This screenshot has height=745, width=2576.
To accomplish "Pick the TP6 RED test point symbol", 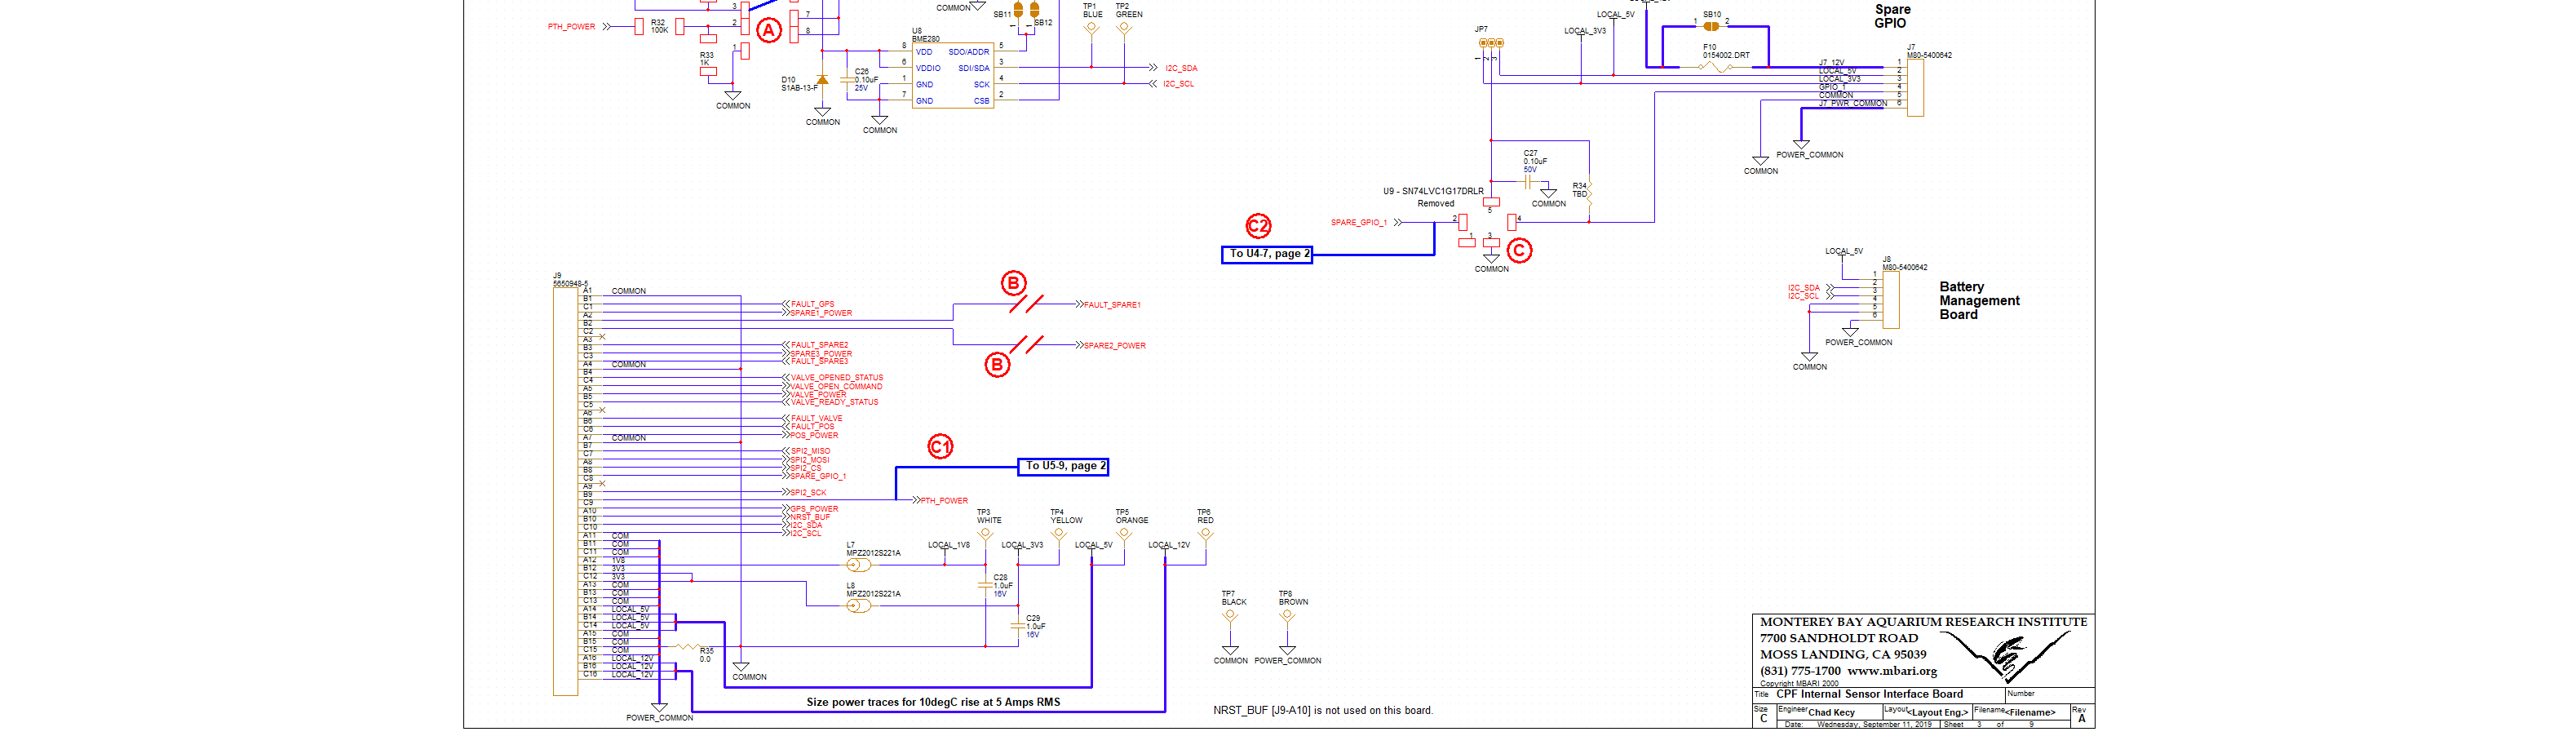I will tap(1205, 534).
